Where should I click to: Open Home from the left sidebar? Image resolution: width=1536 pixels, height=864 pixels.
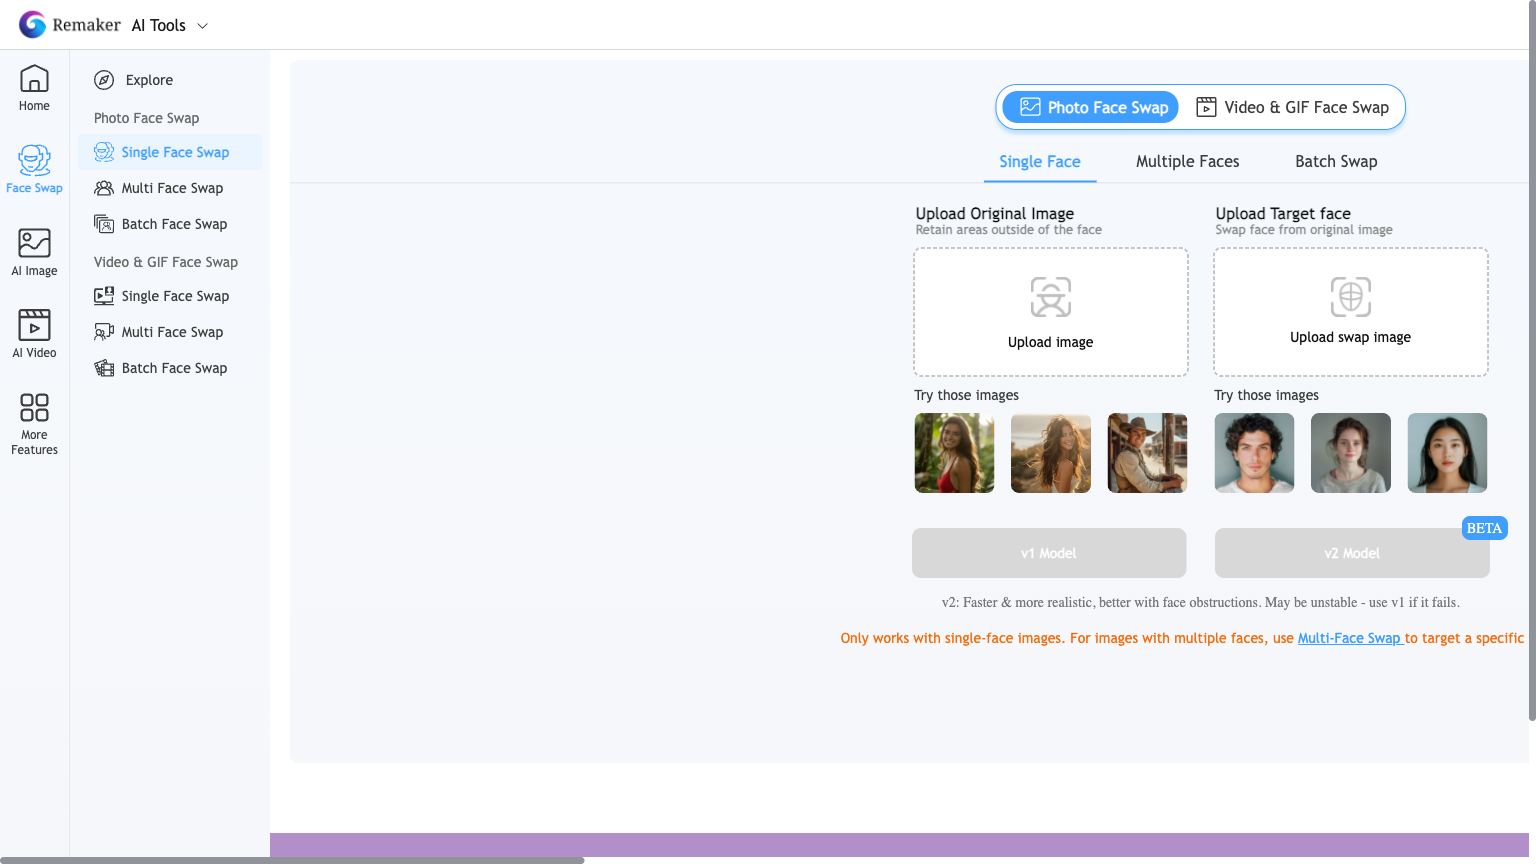coord(34,88)
